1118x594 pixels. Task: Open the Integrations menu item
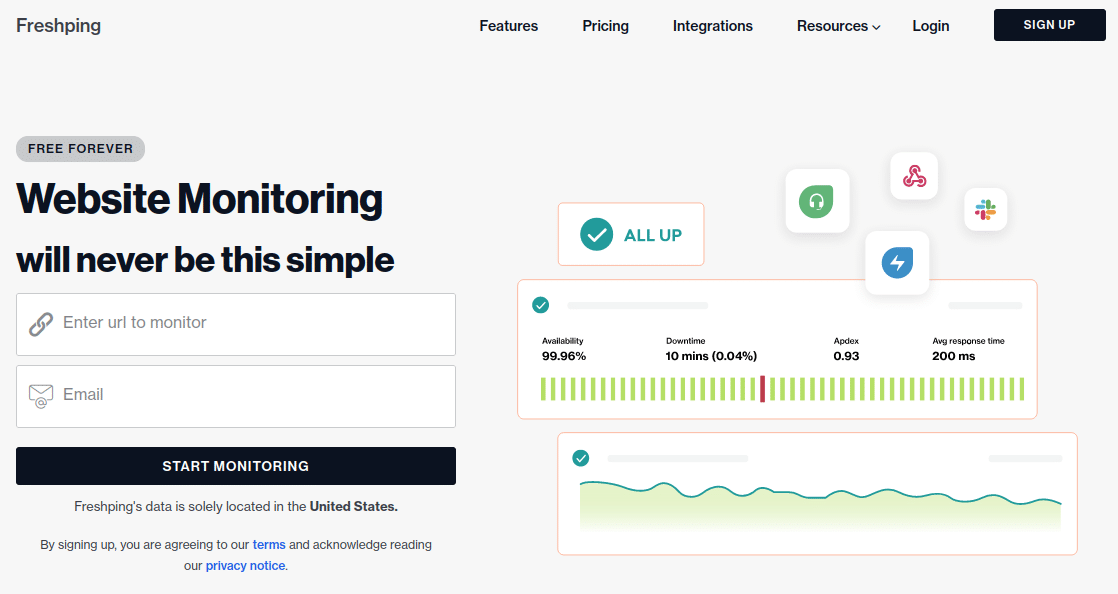(712, 26)
